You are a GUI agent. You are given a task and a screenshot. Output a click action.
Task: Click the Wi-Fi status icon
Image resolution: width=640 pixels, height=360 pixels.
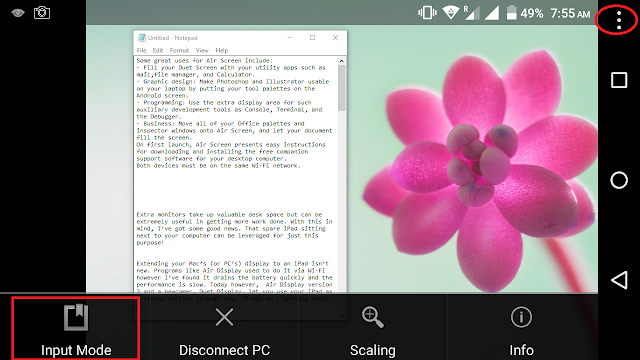point(450,13)
